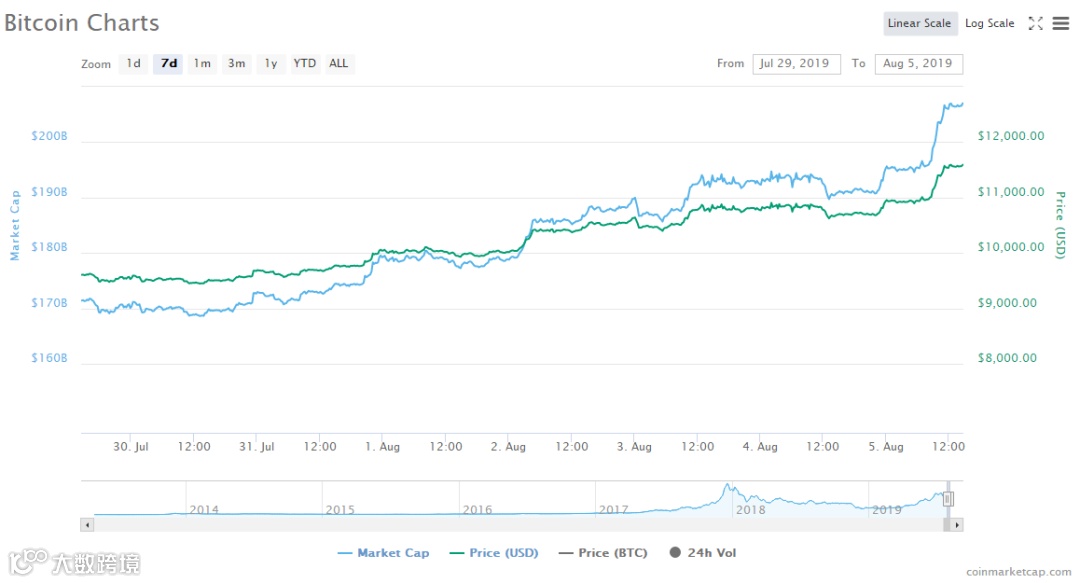Image resolution: width=1080 pixels, height=583 pixels.
Task: Open the chart hamburger menu icon
Action: [x=1061, y=23]
